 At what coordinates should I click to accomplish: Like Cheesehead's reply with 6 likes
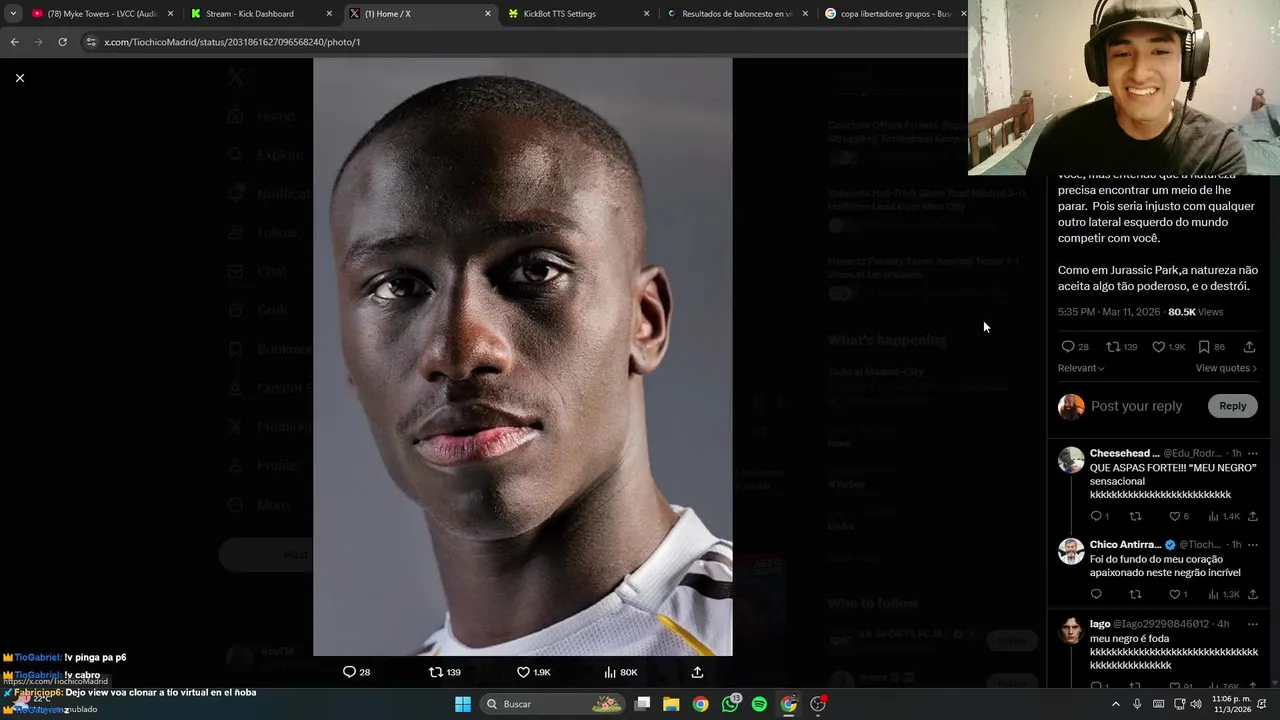pos(1179,516)
